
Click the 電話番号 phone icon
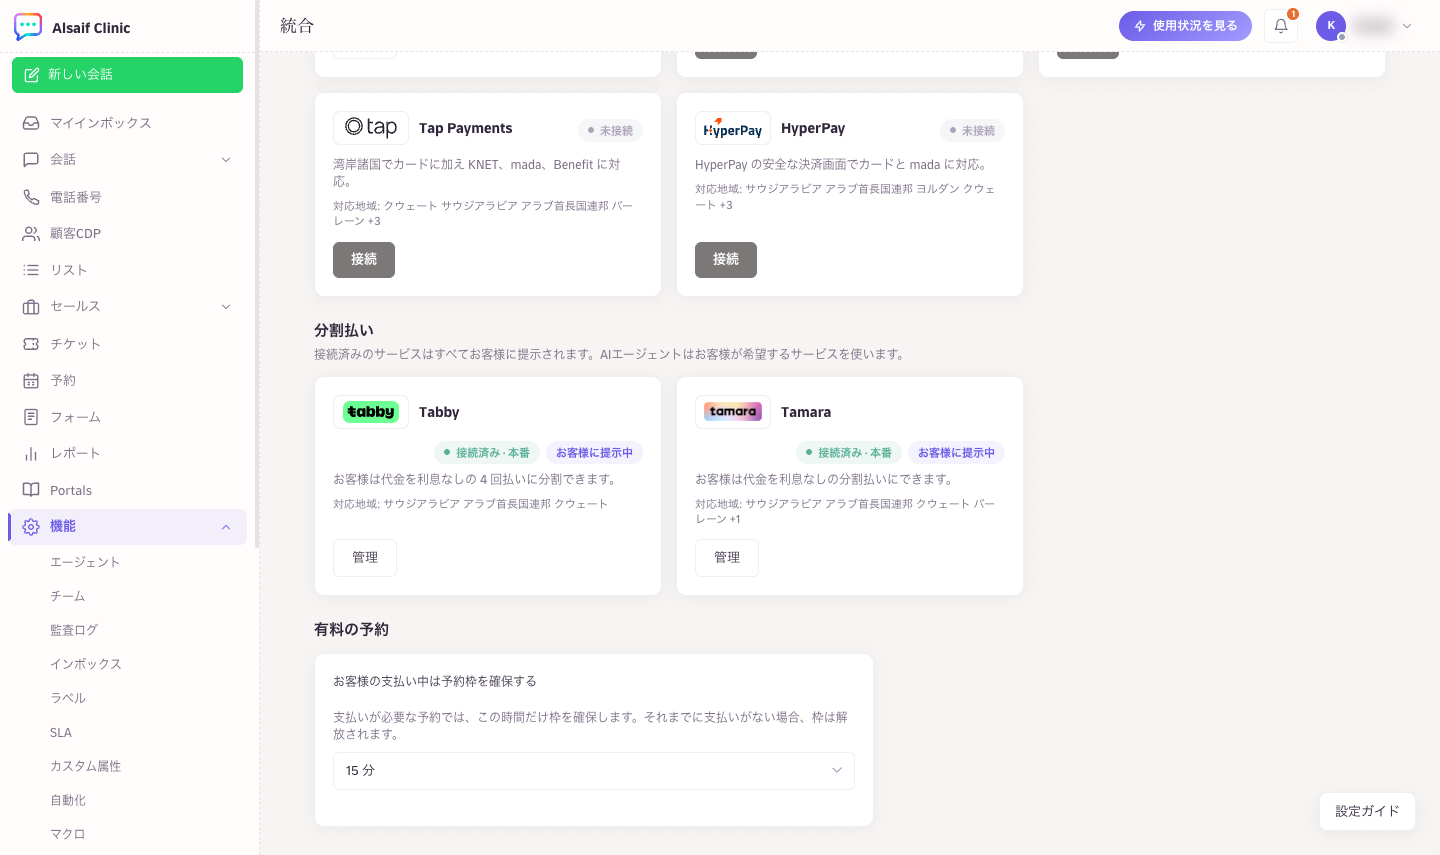click(31, 197)
